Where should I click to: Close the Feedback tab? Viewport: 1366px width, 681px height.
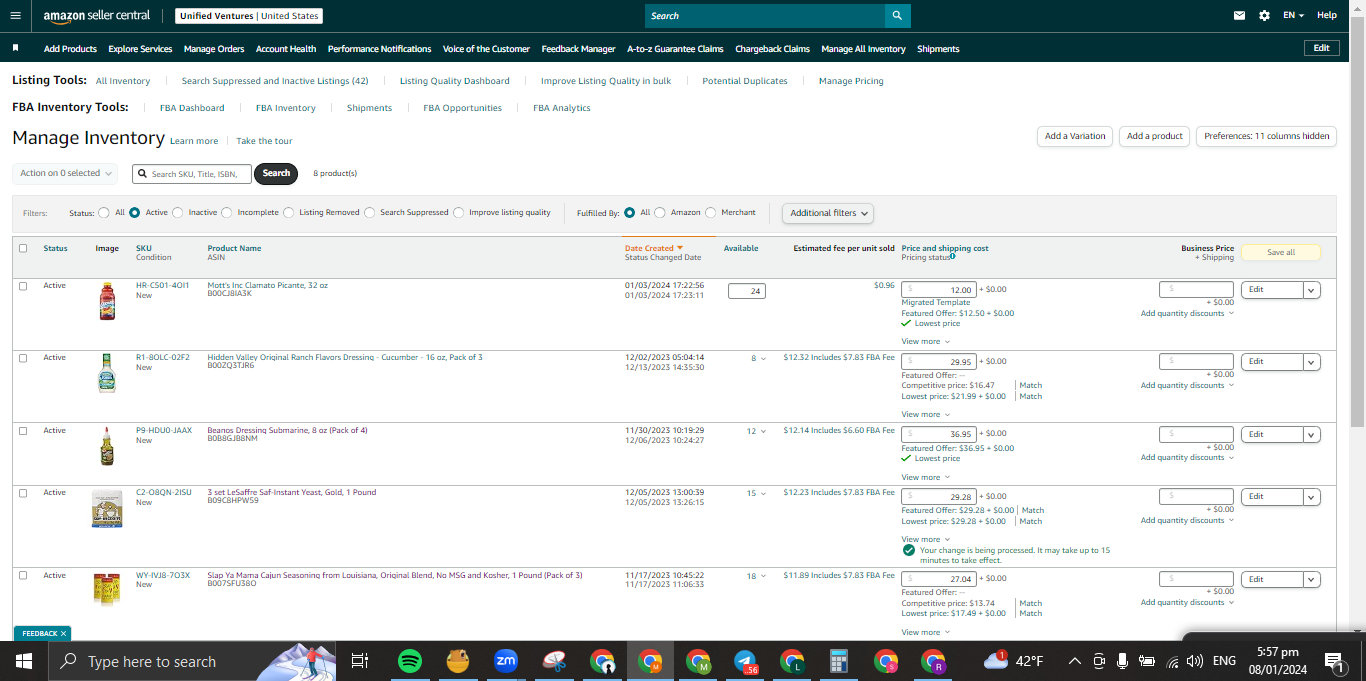click(63, 634)
